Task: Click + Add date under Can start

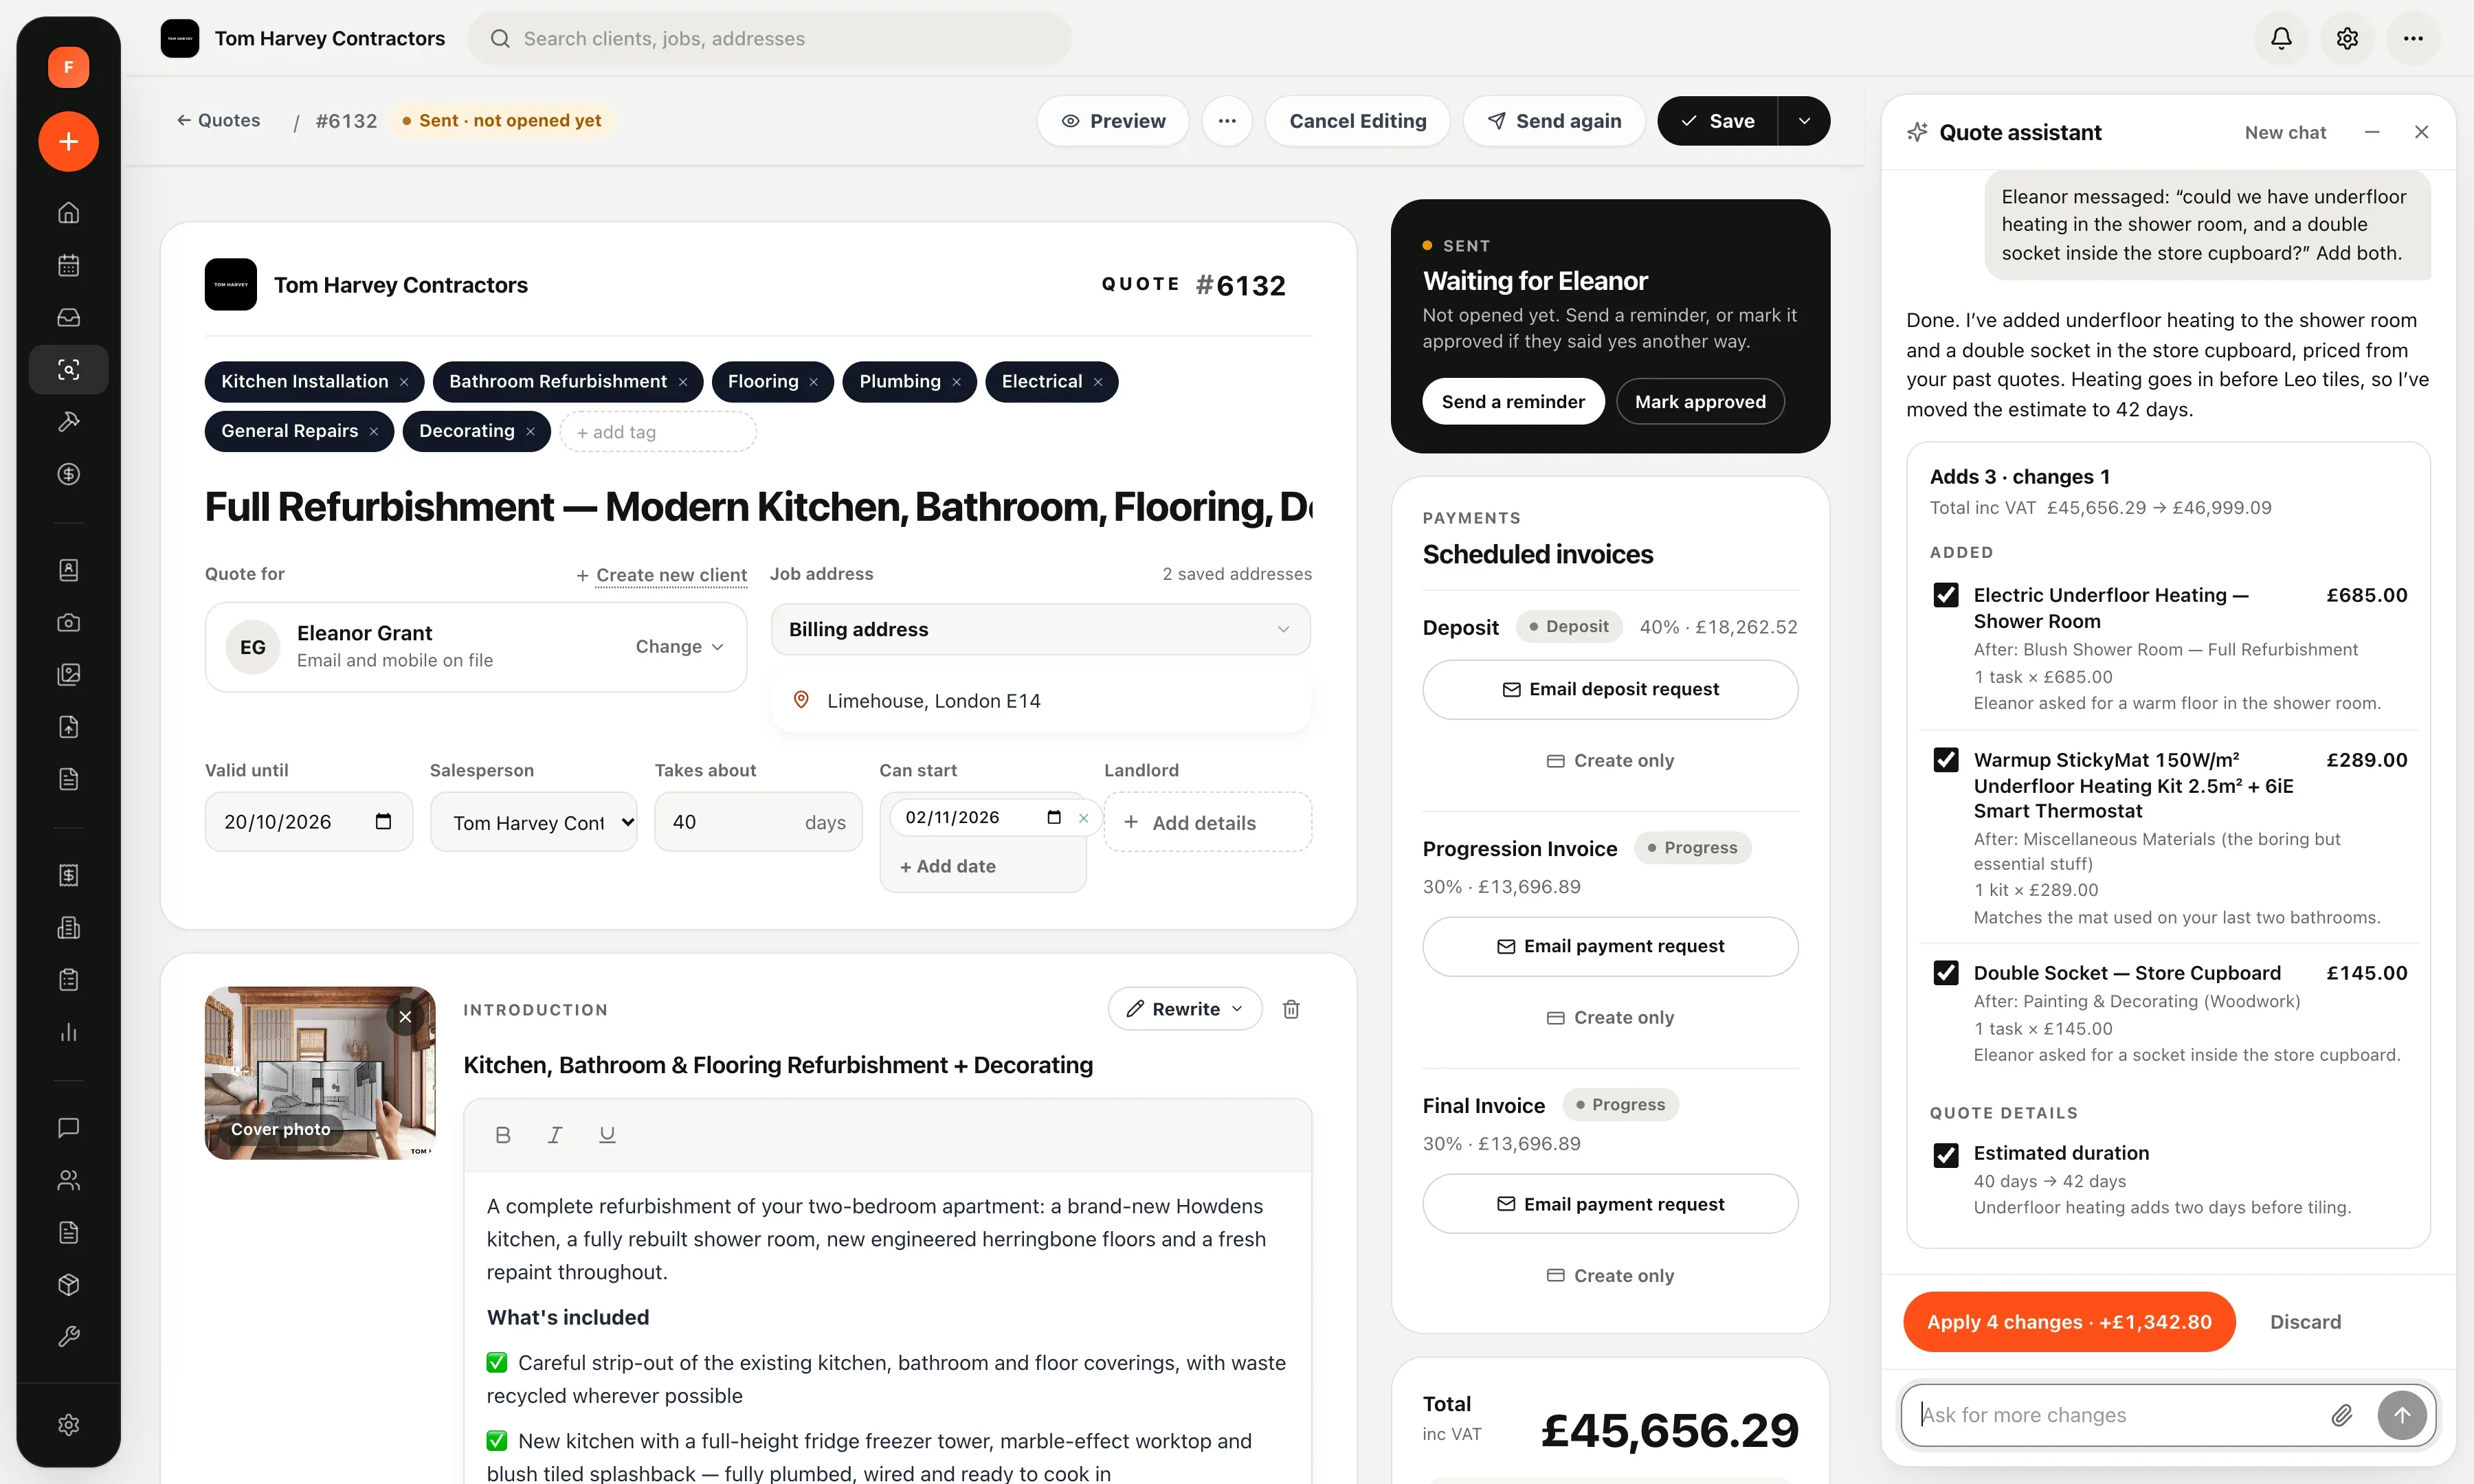Action: click(947, 867)
